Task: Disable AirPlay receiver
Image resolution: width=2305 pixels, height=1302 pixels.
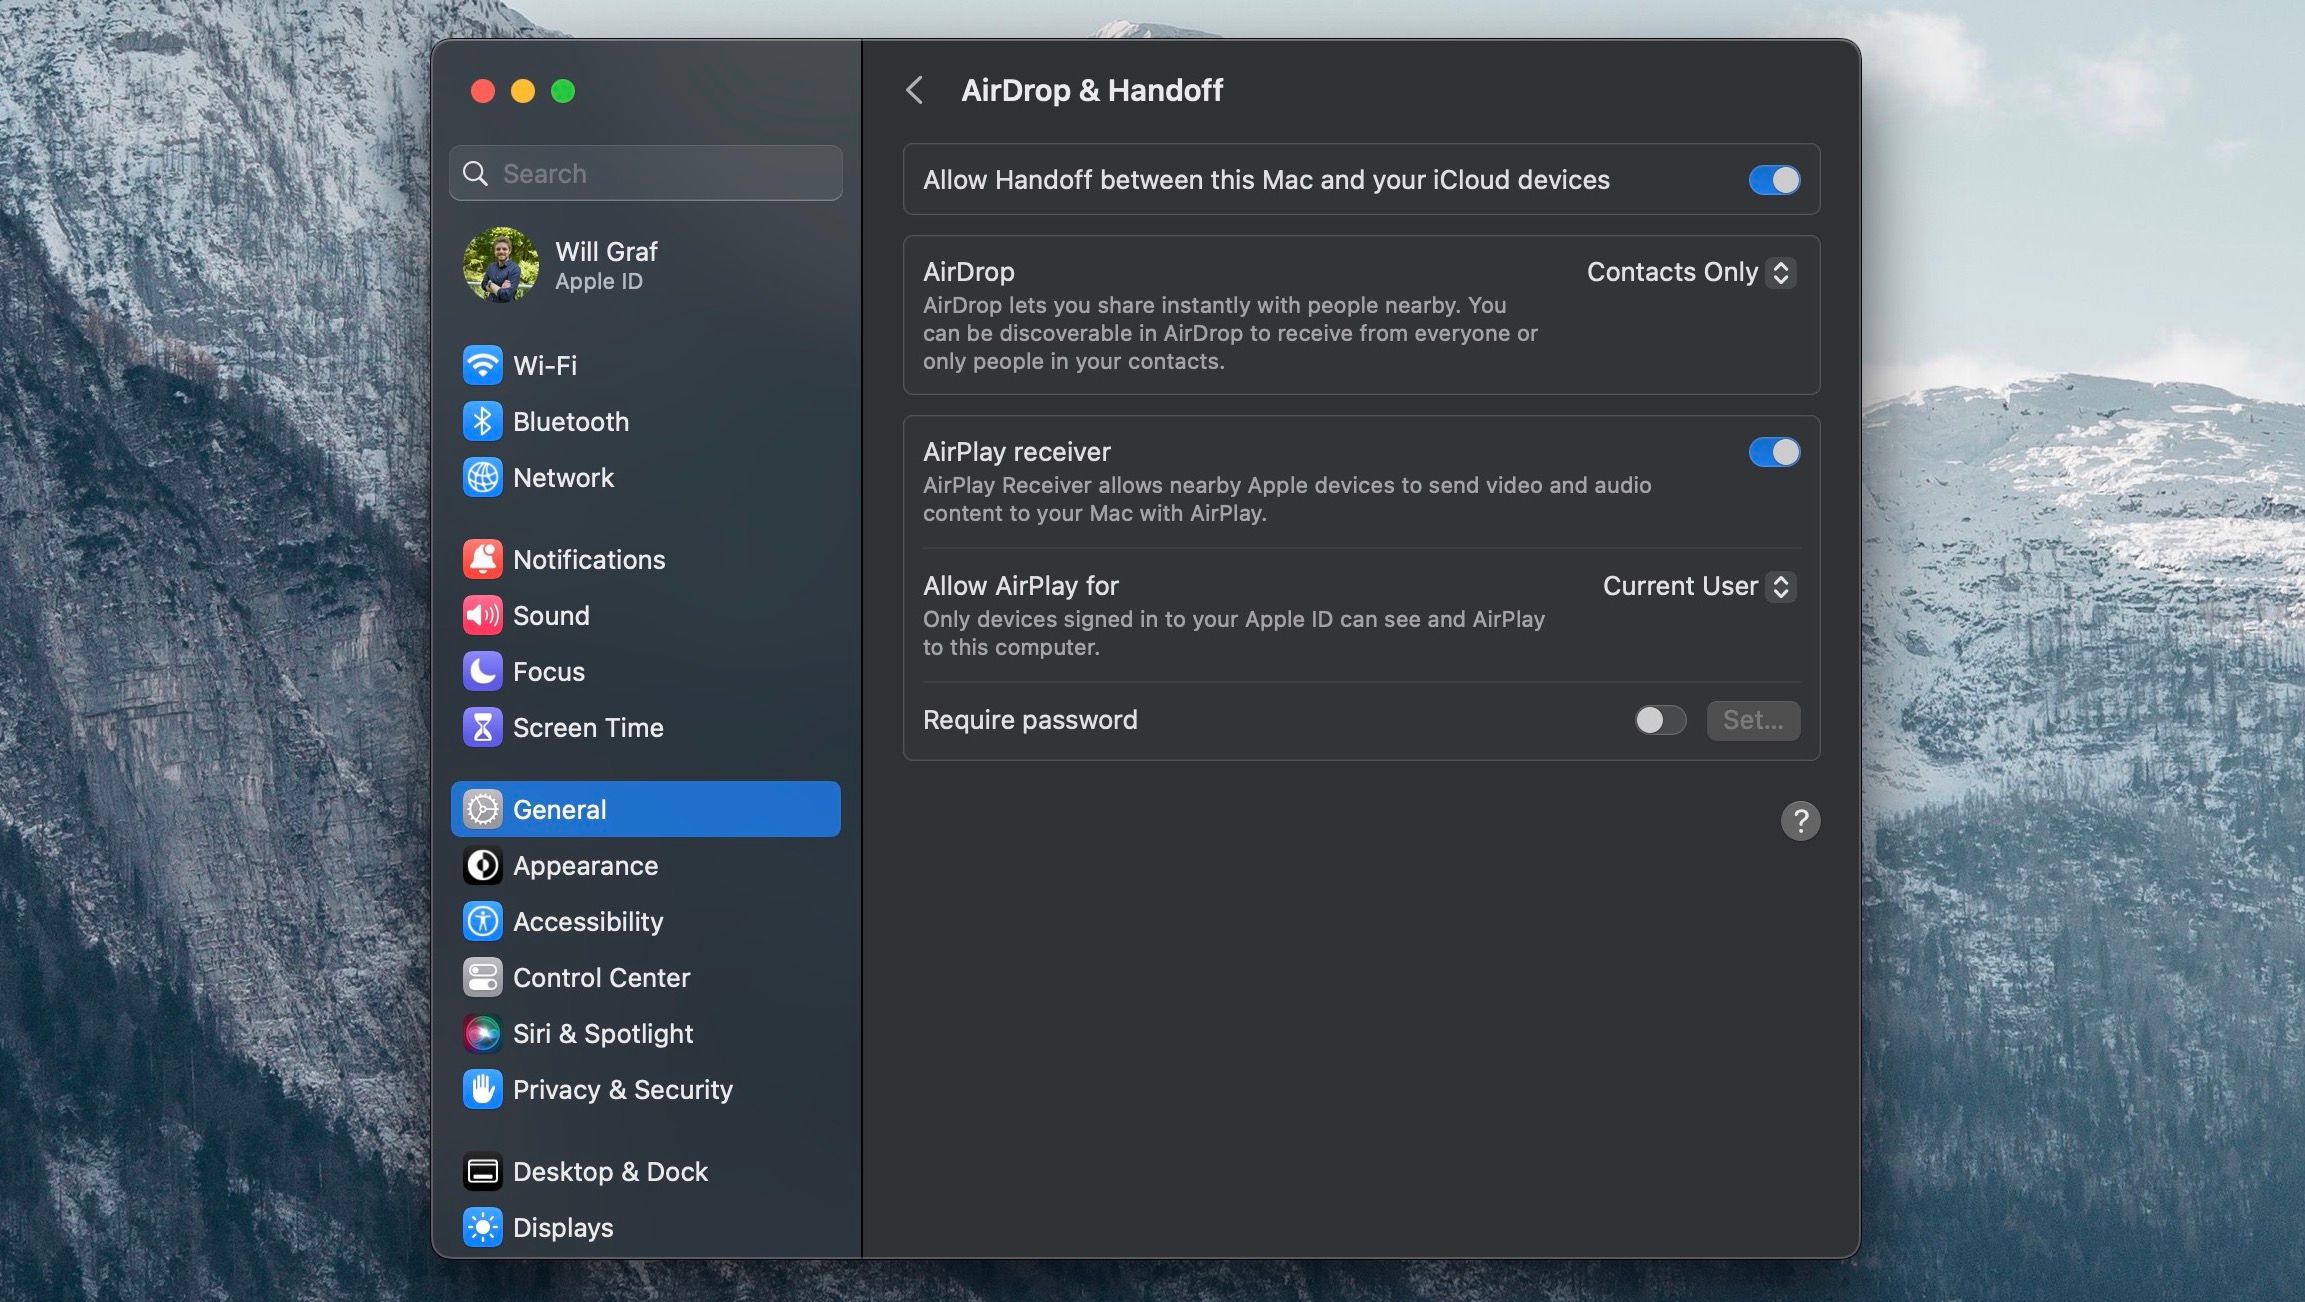Action: coord(1773,452)
